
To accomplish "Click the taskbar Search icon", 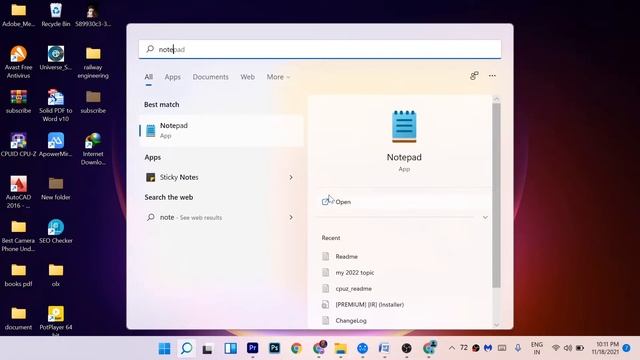I will tap(187, 348).
